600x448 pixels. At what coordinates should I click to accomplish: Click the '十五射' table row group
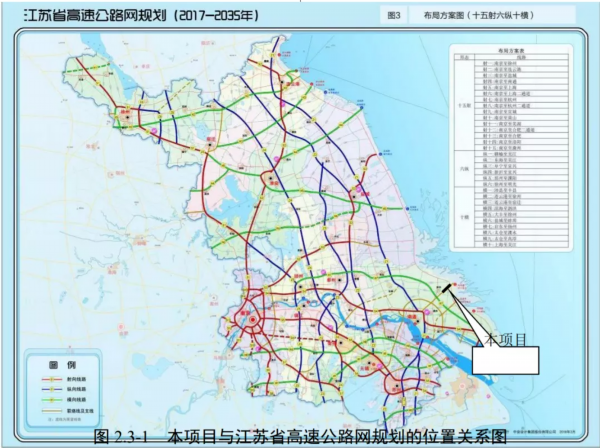(x=463, y=103)
